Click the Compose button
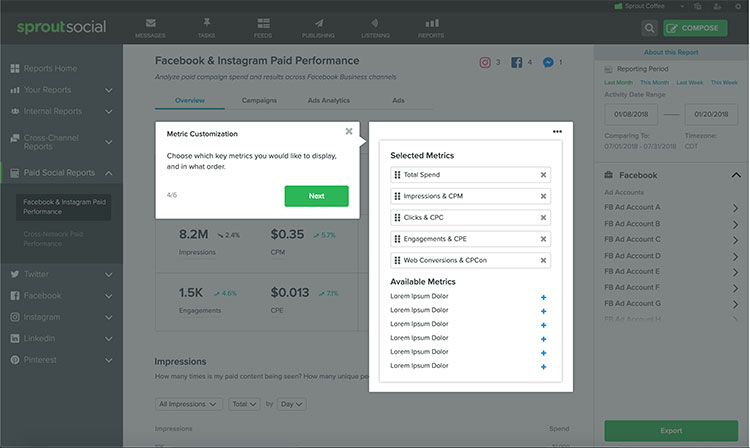750x448 pixels. coord(695,28)
